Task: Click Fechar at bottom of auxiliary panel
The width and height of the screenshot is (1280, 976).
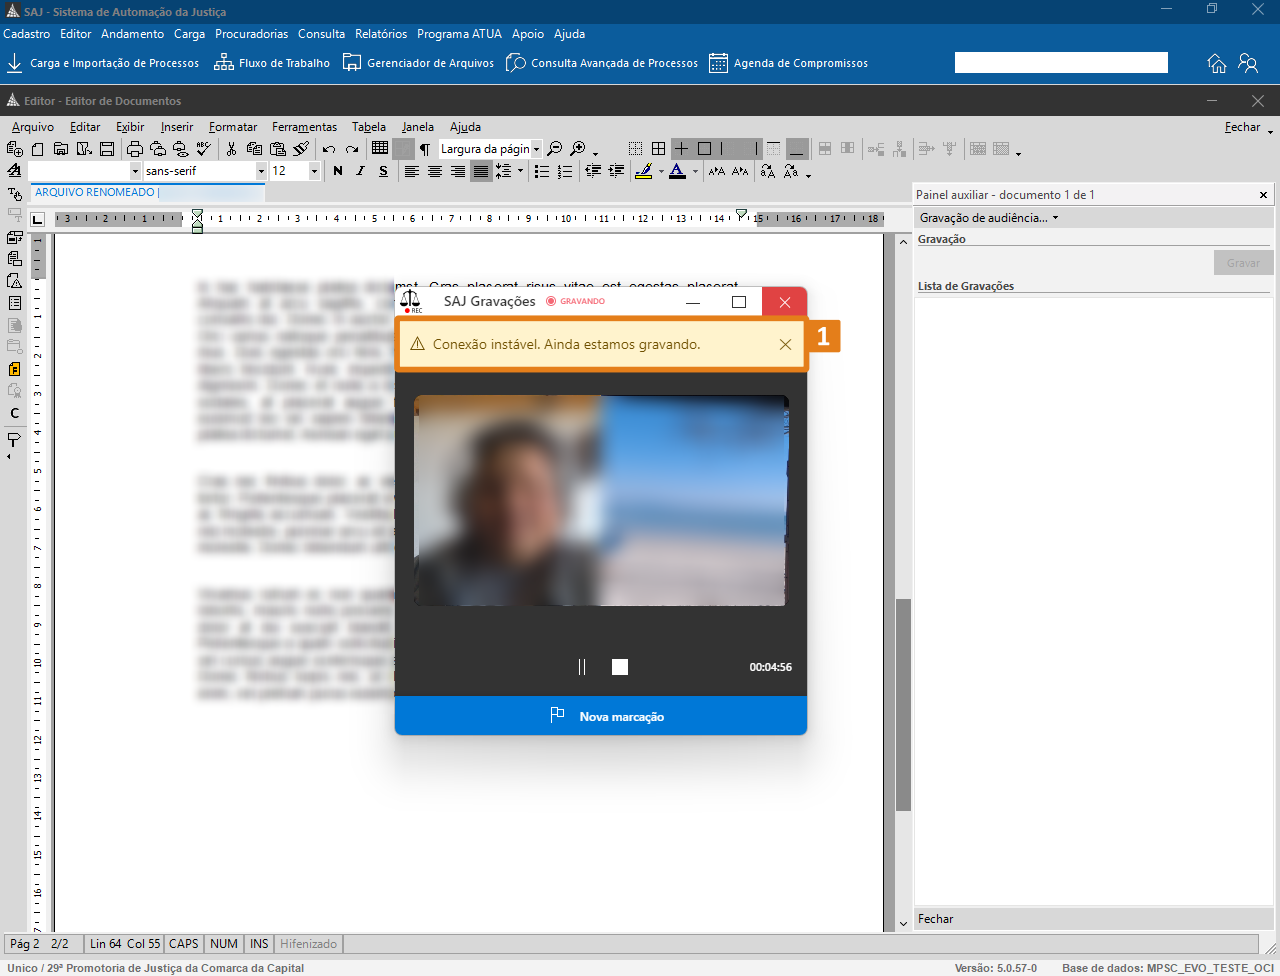Action: (936, 919)
